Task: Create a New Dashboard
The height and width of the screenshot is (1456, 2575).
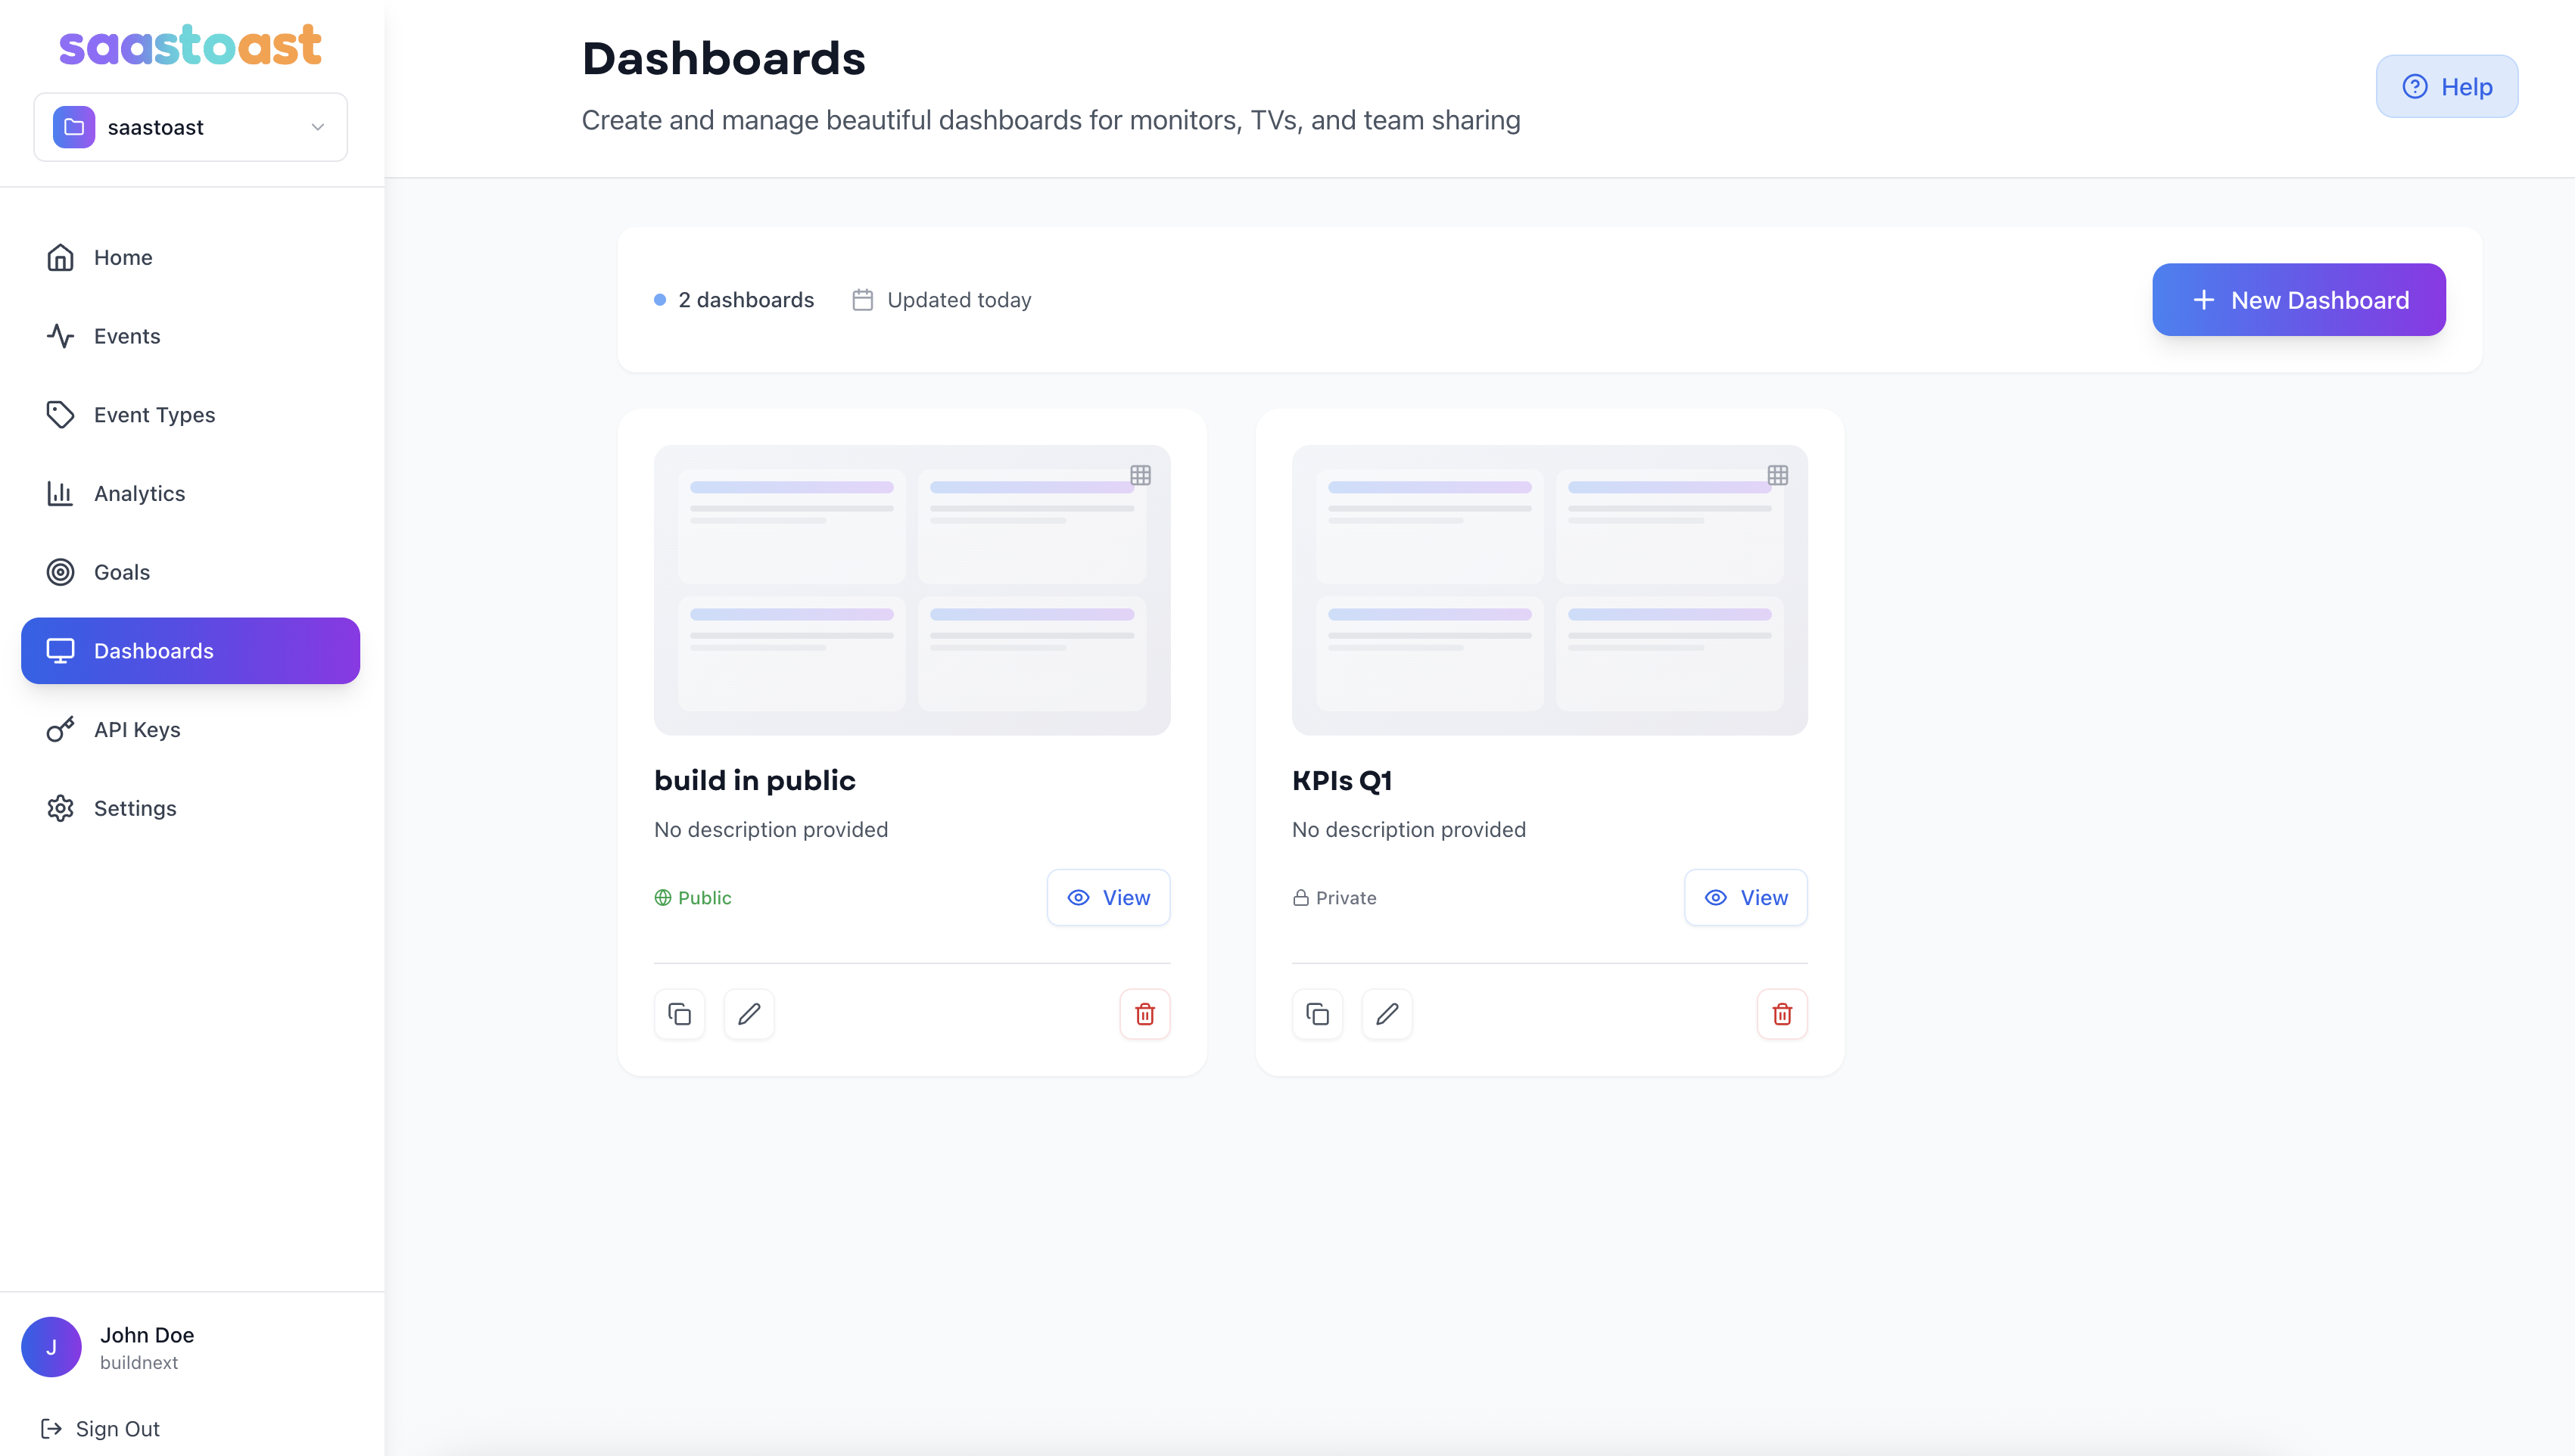Action: (2298, 300)
